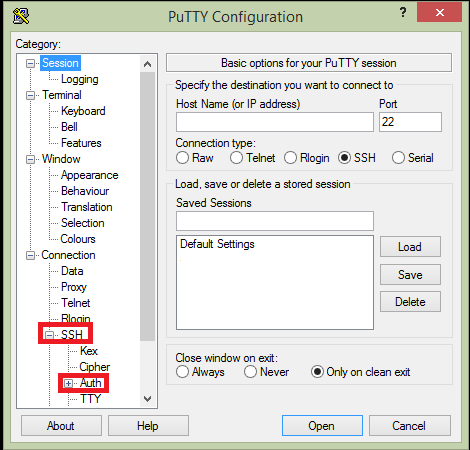Screen dimensions: 470x450
Task: Click the Open button
Action: coord(322,426)
